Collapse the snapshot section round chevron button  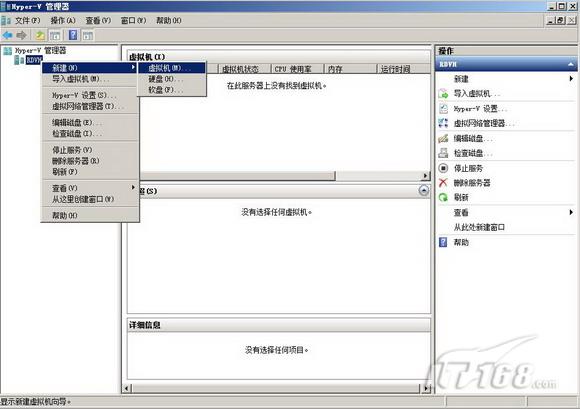tap(424, 190)
